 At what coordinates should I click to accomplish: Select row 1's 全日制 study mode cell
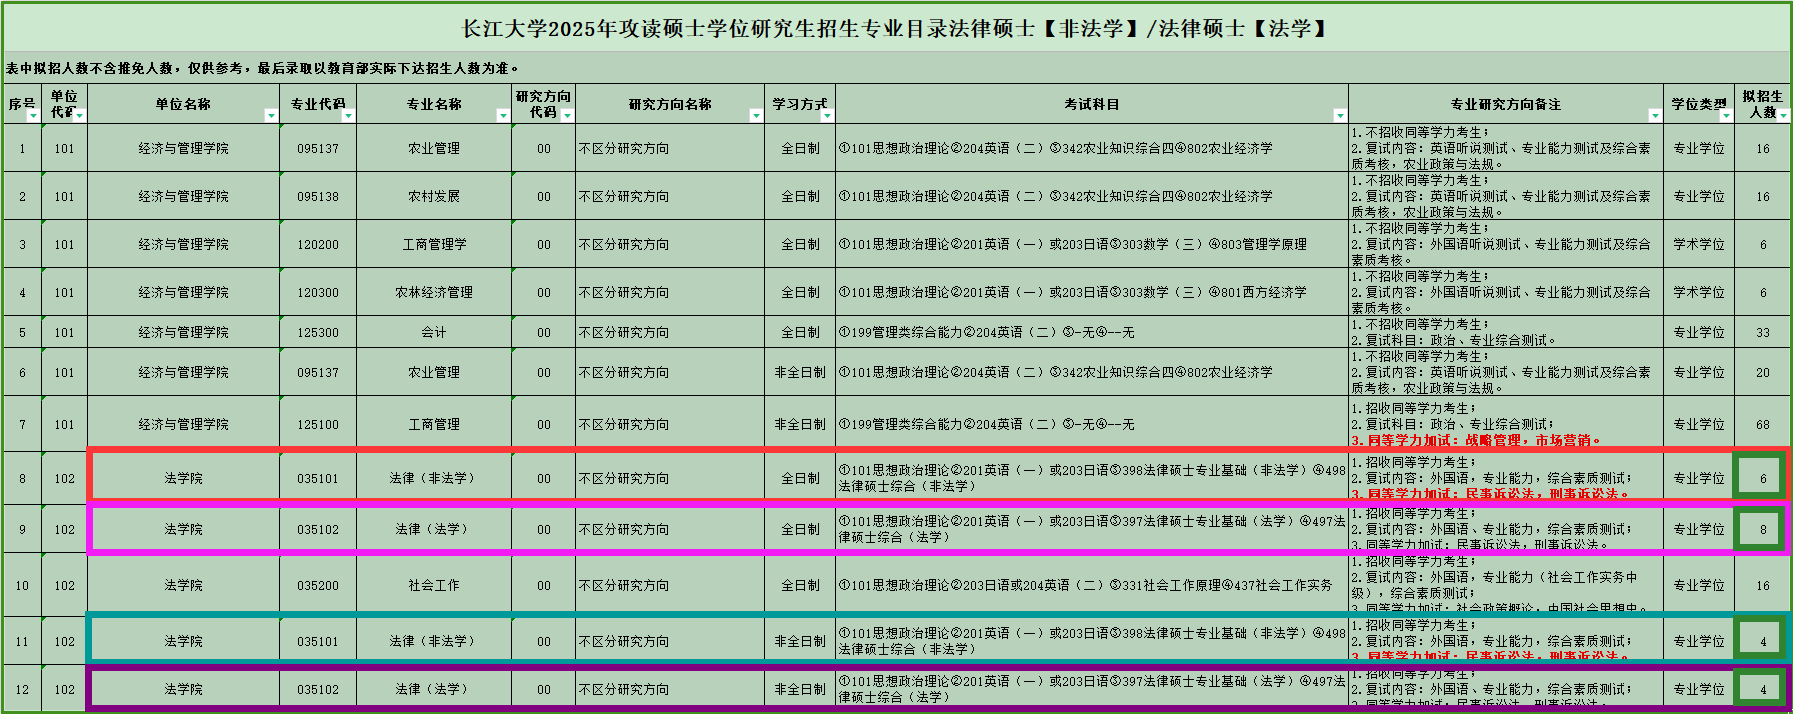click(x=800, y=148)
